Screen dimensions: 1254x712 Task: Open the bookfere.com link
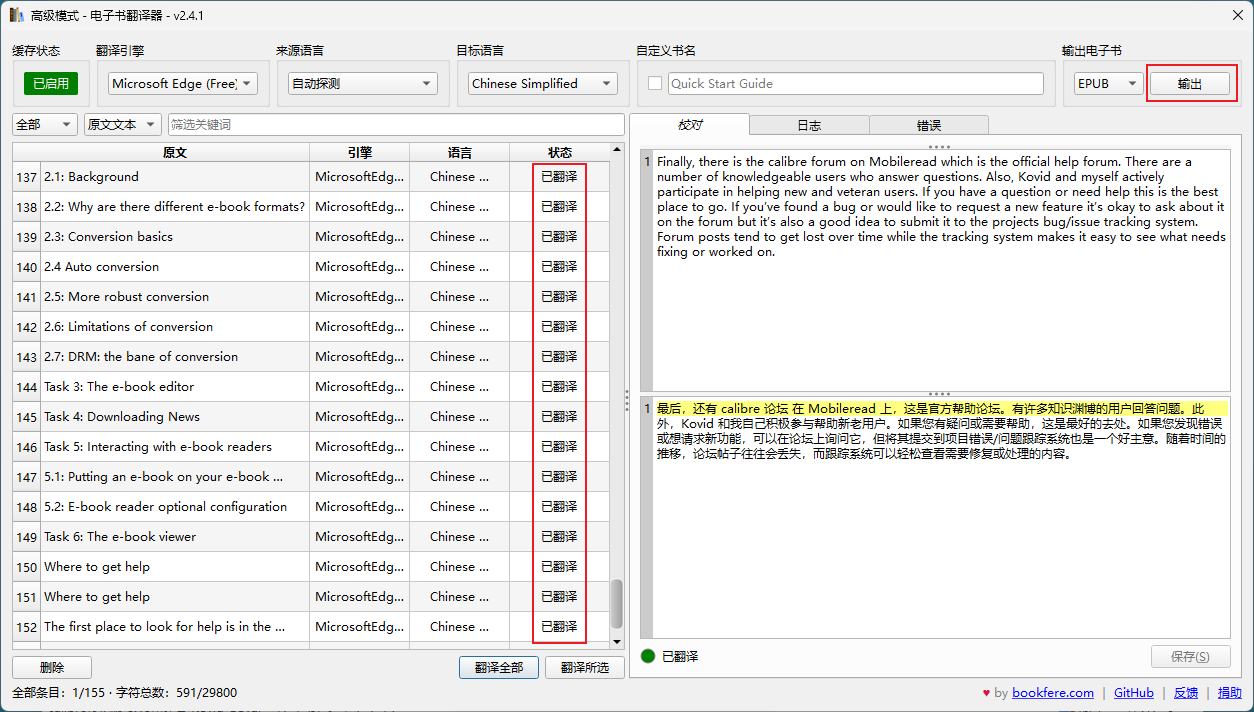(x=1053, y=693)
